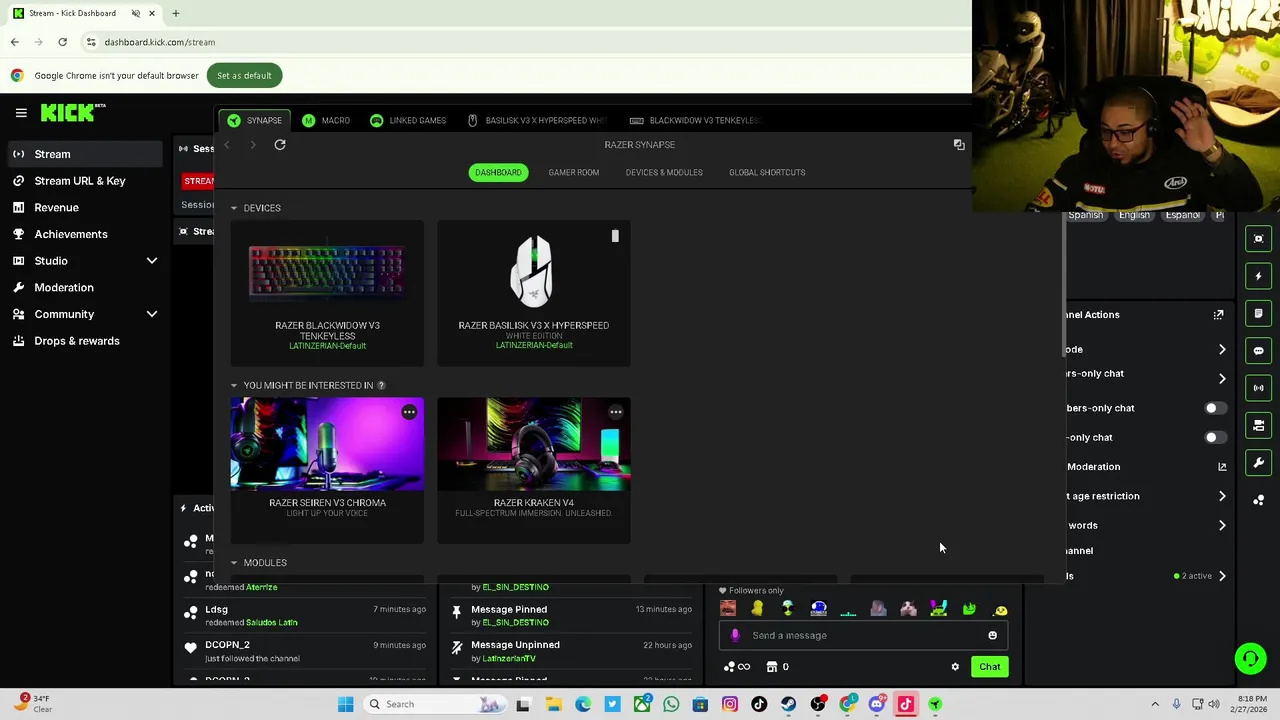Screen dimensions: 1280x720
Task: Open WhatsApp from the taskbar
Action: [x=671, y=704]
